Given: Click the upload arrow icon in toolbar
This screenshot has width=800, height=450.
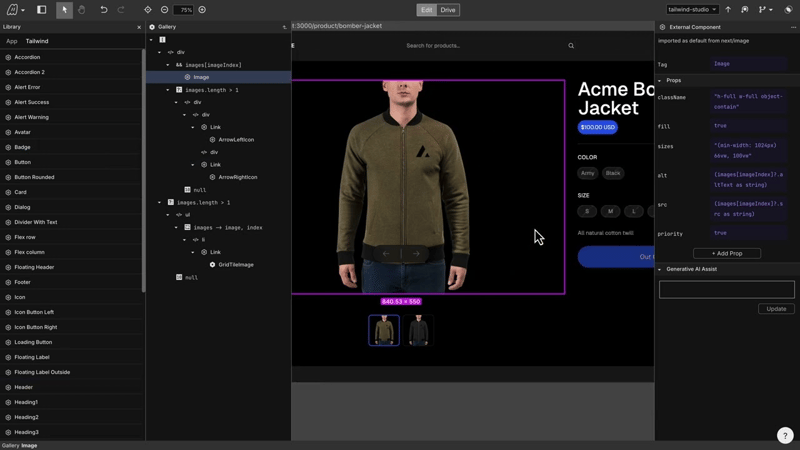Looking at the screenshot, I should 728,10.
